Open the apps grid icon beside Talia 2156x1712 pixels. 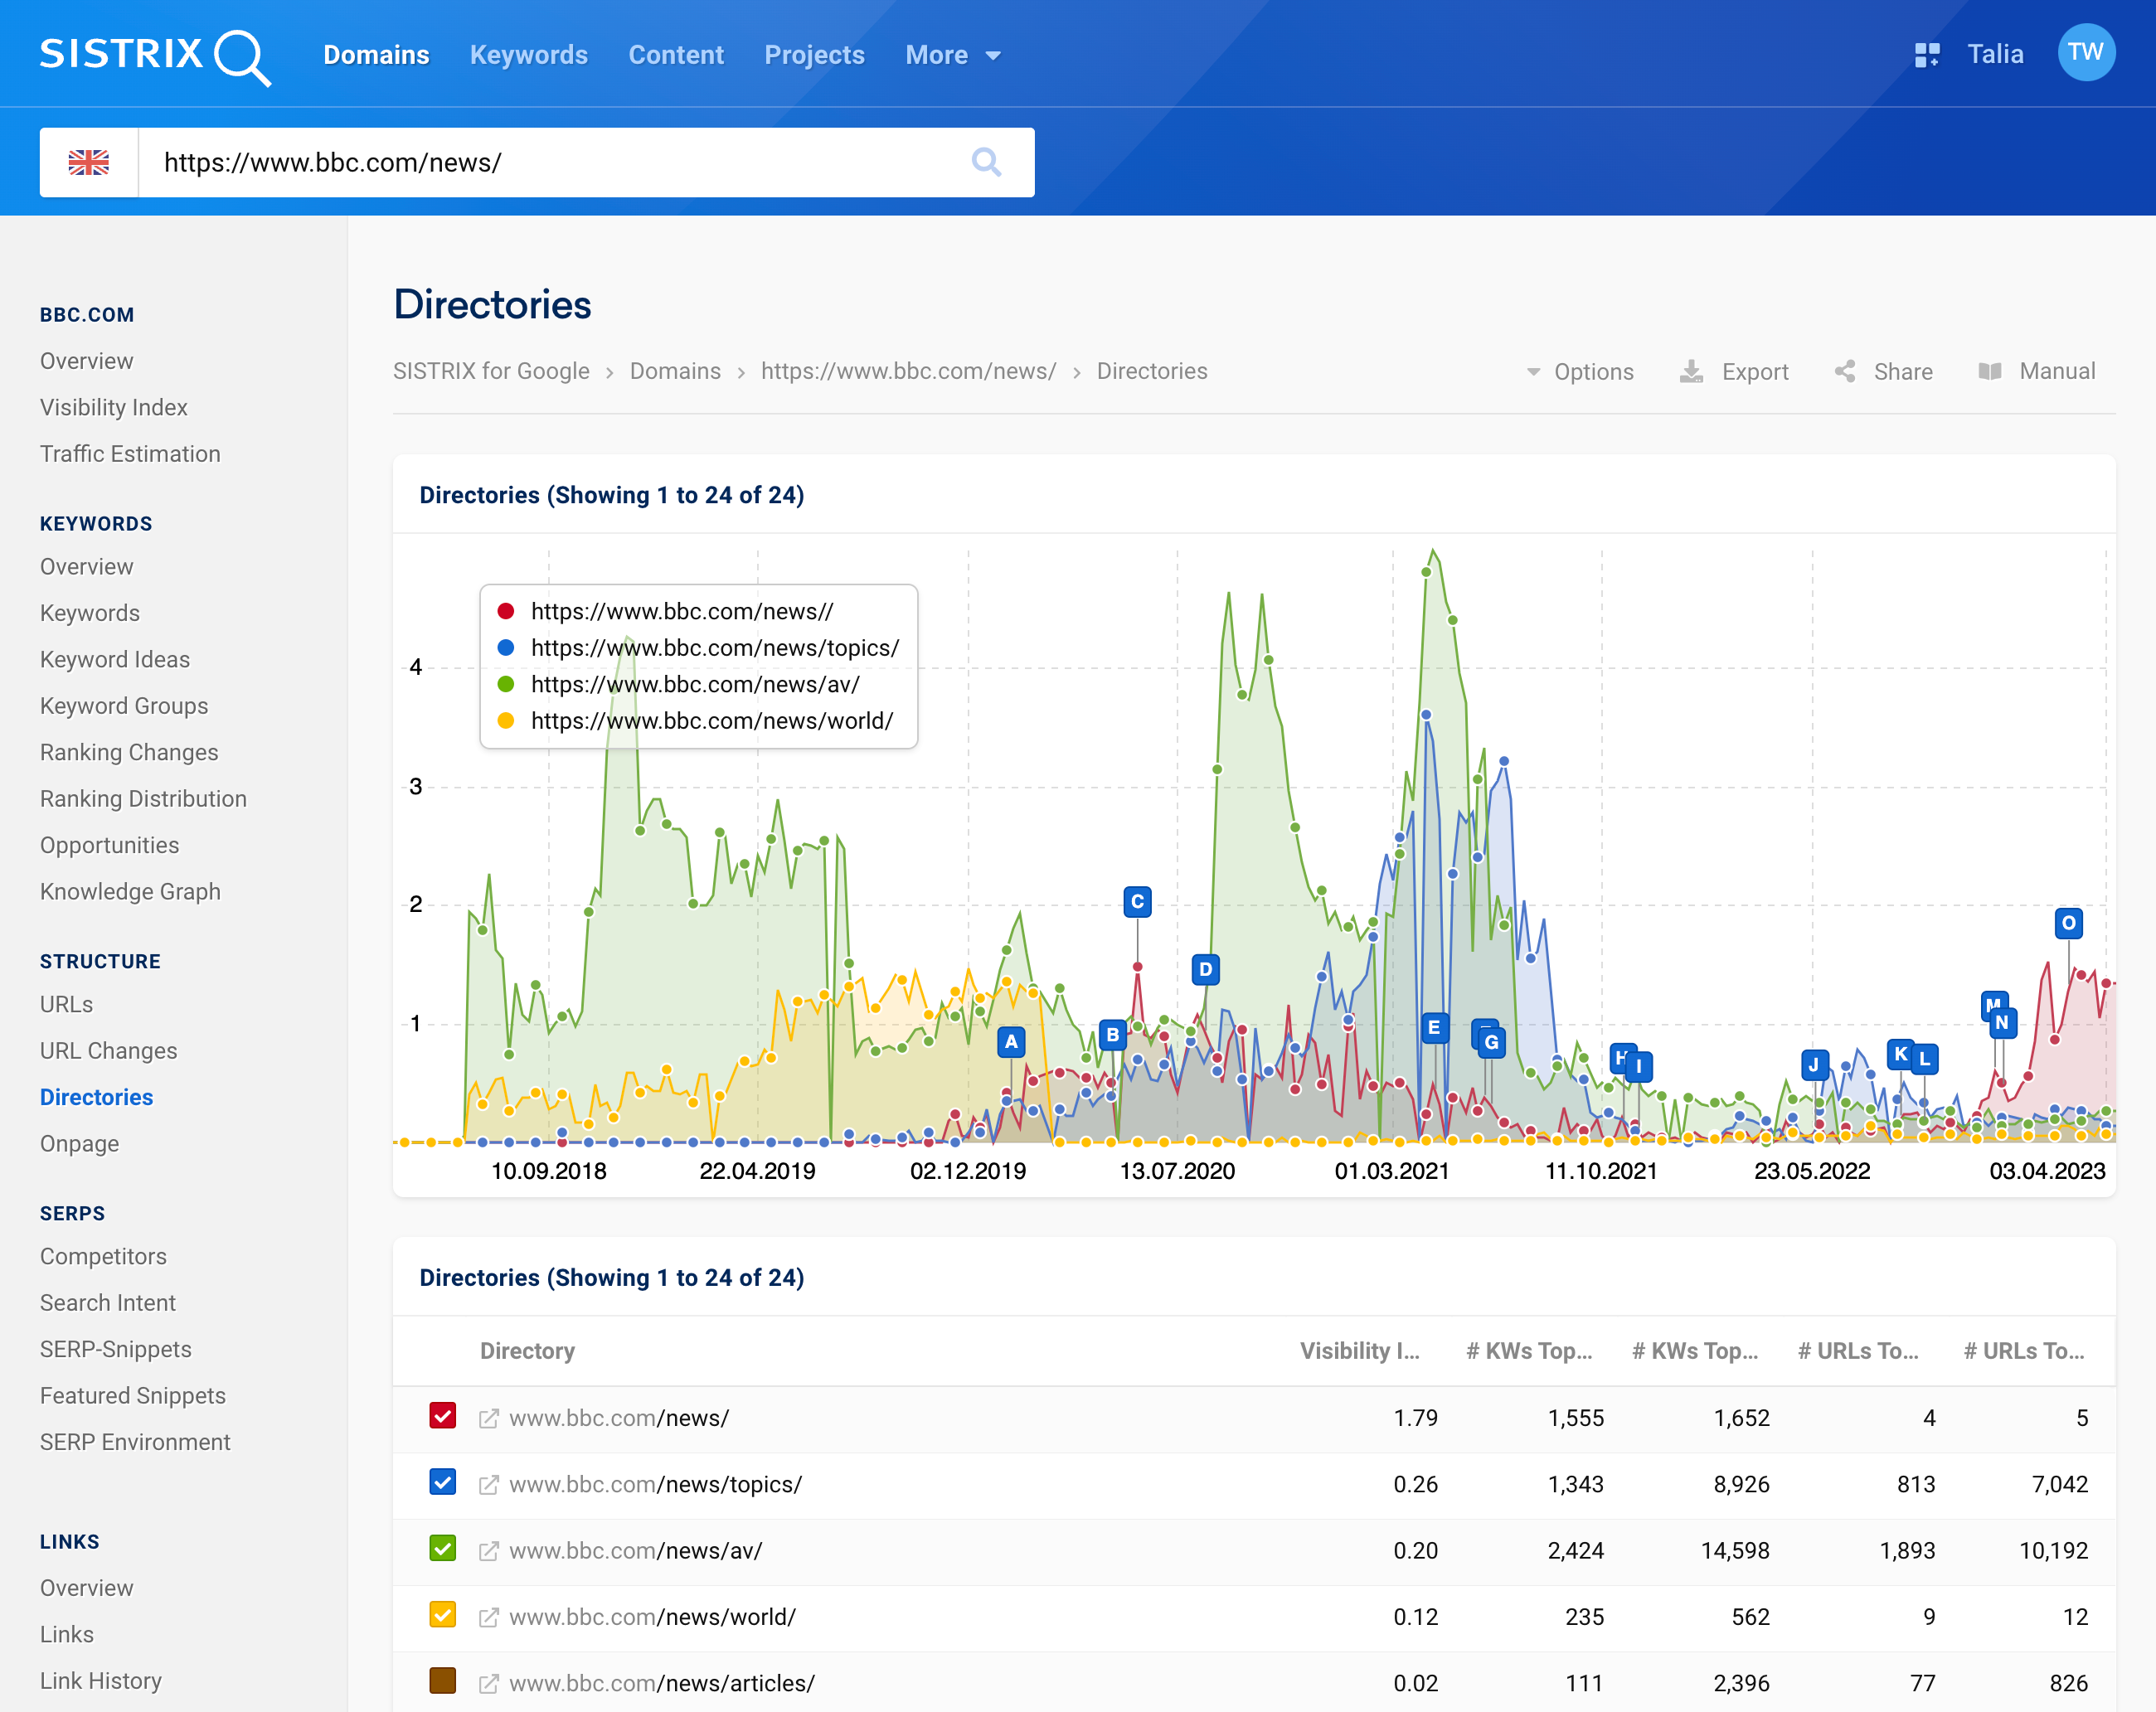pyautogui.click(x=1927, y=55)
